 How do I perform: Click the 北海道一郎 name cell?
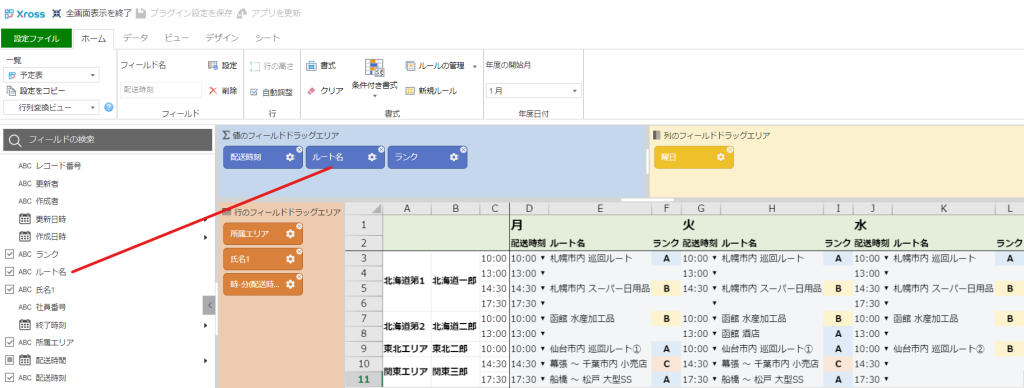[455, 280]
